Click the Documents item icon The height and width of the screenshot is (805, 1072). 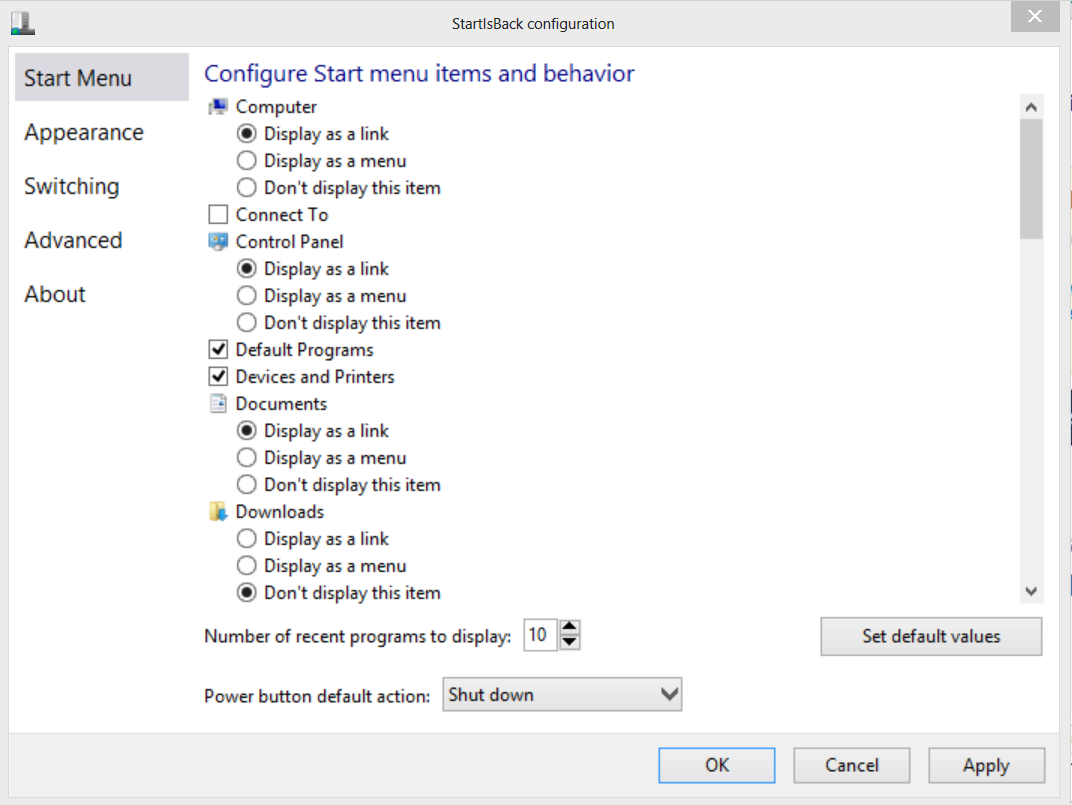click(218, 404)
